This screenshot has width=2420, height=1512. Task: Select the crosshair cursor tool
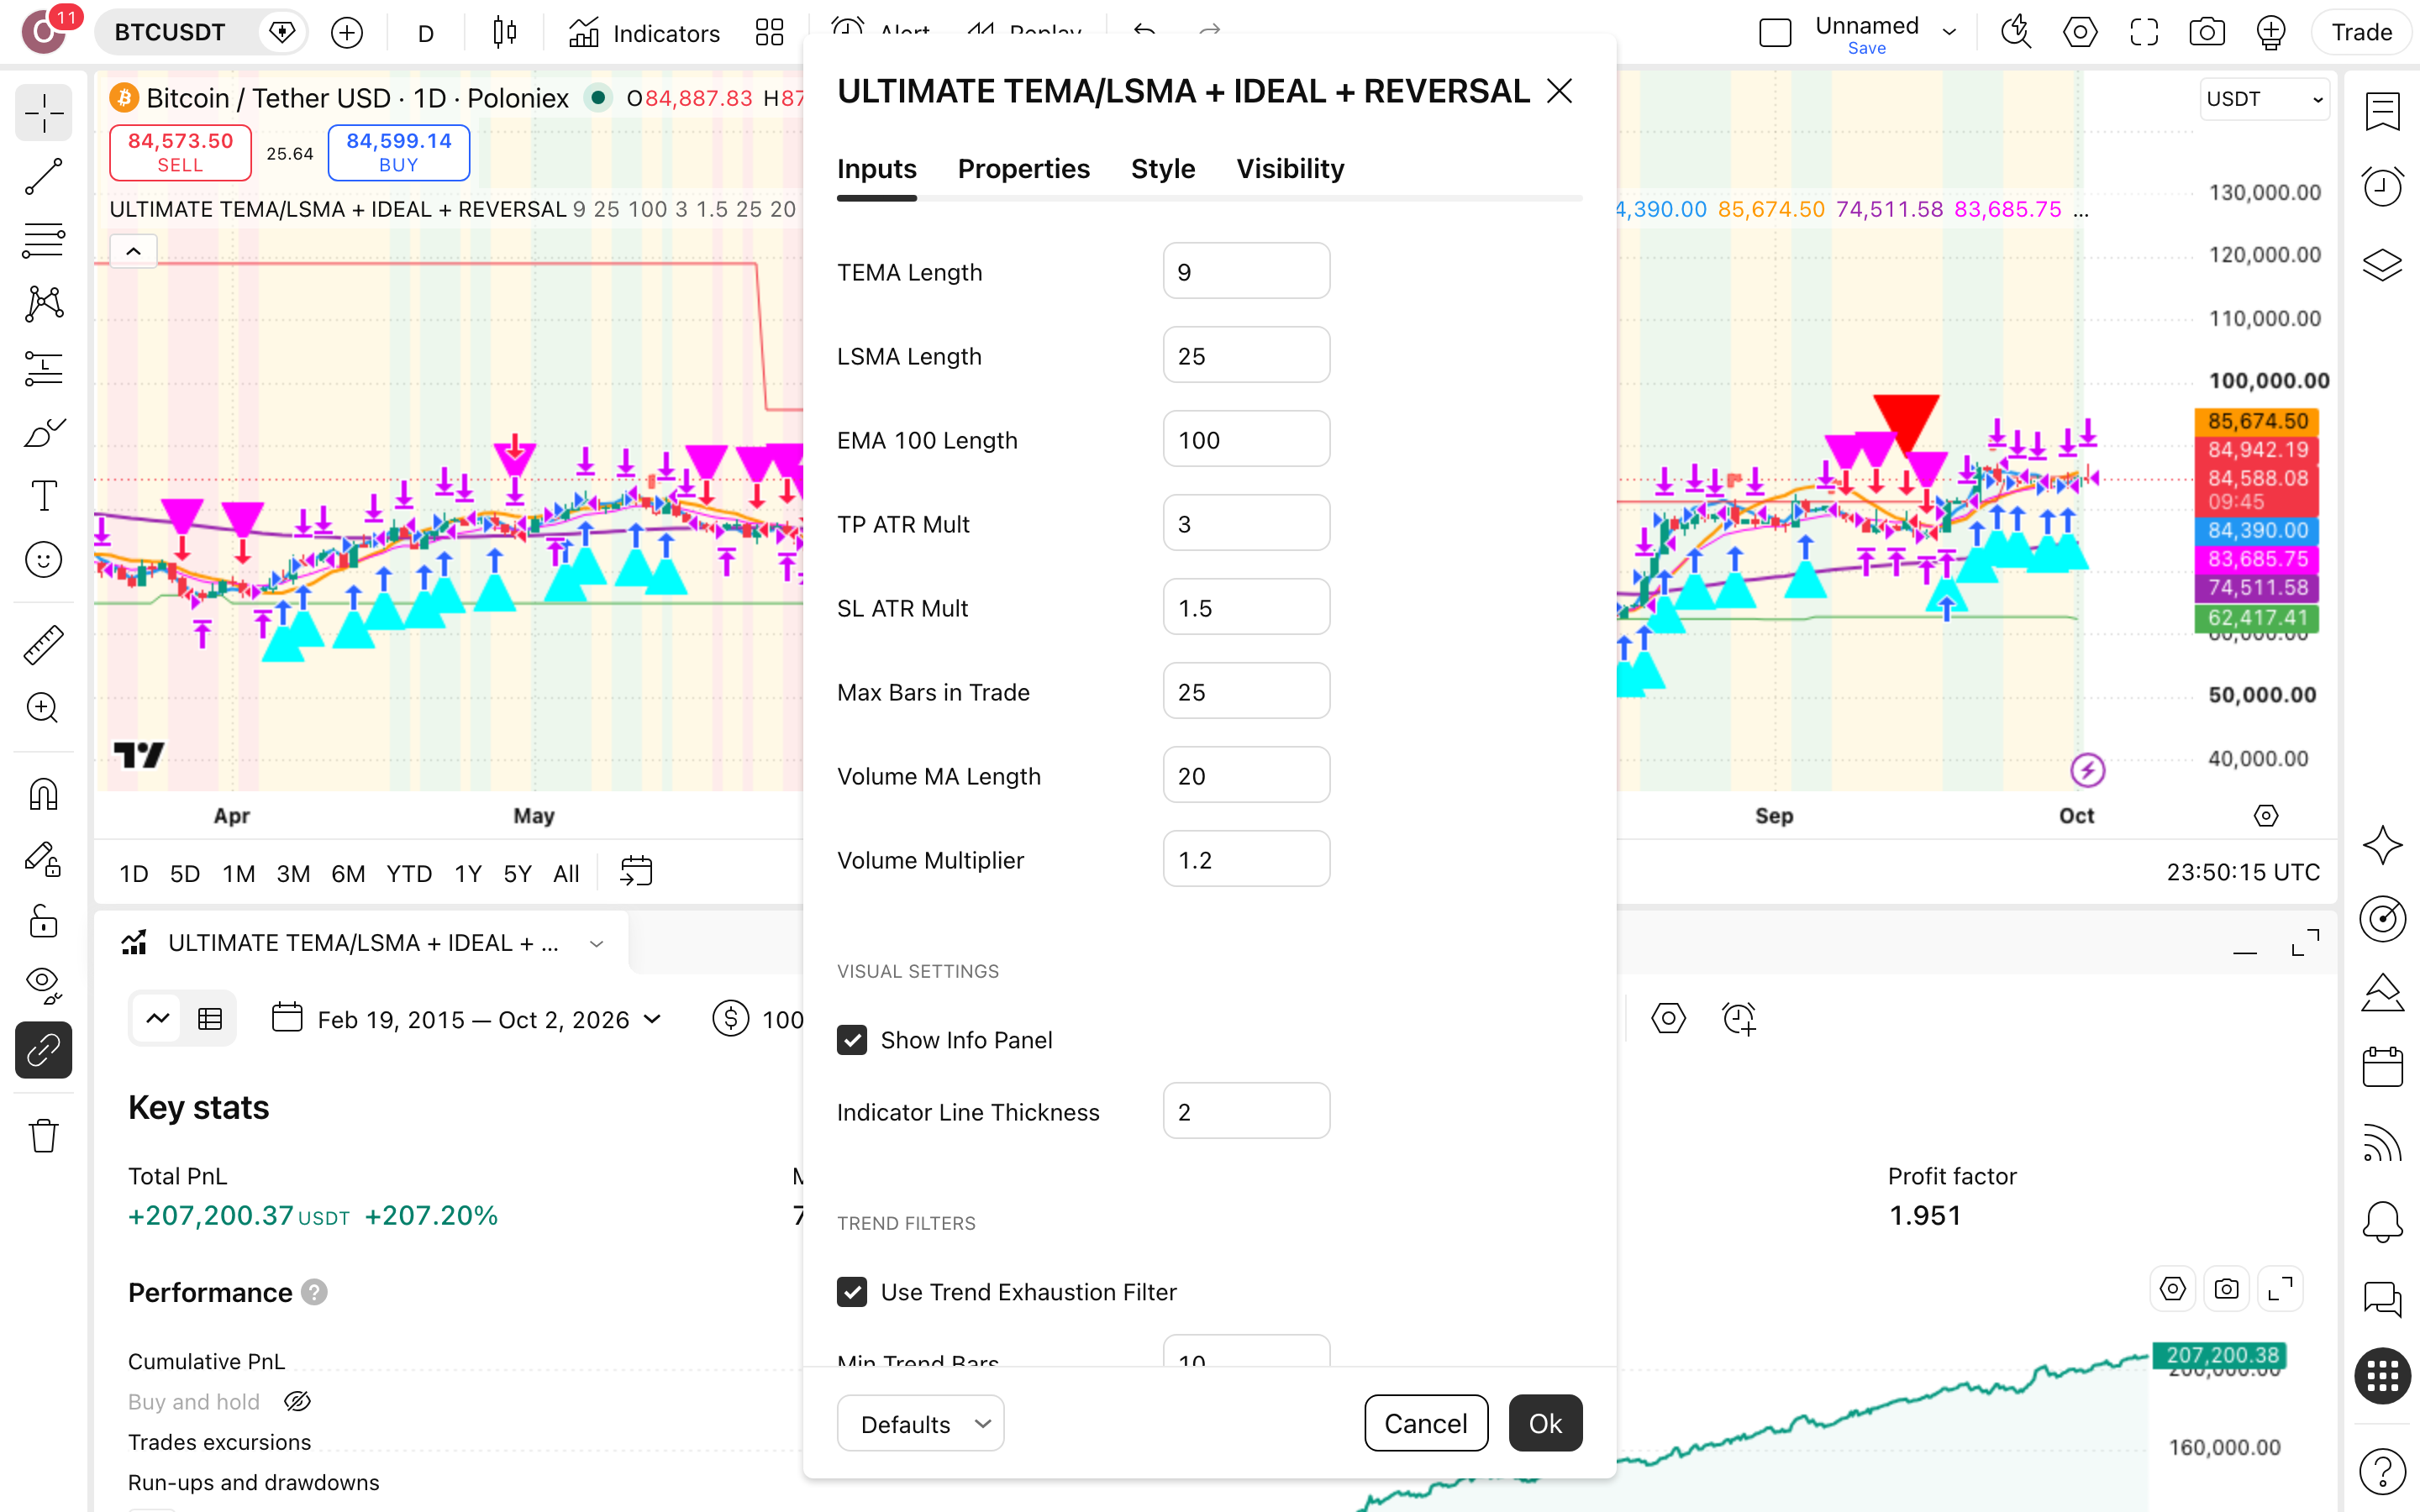click(x=43, y=113)
